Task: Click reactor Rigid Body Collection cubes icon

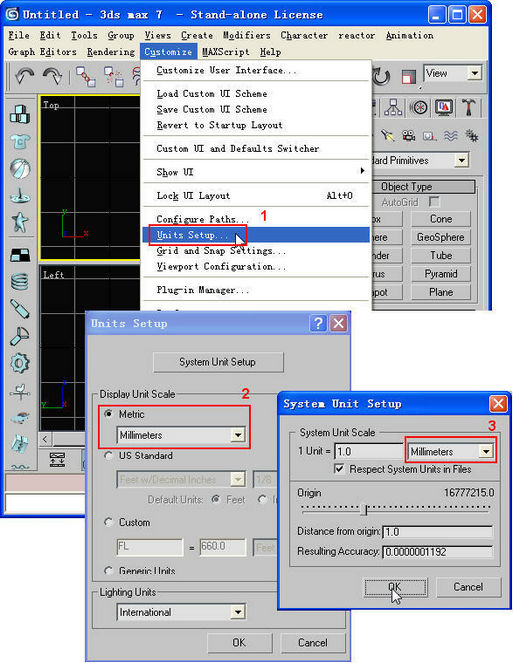Action: click(x=20, y=114)
